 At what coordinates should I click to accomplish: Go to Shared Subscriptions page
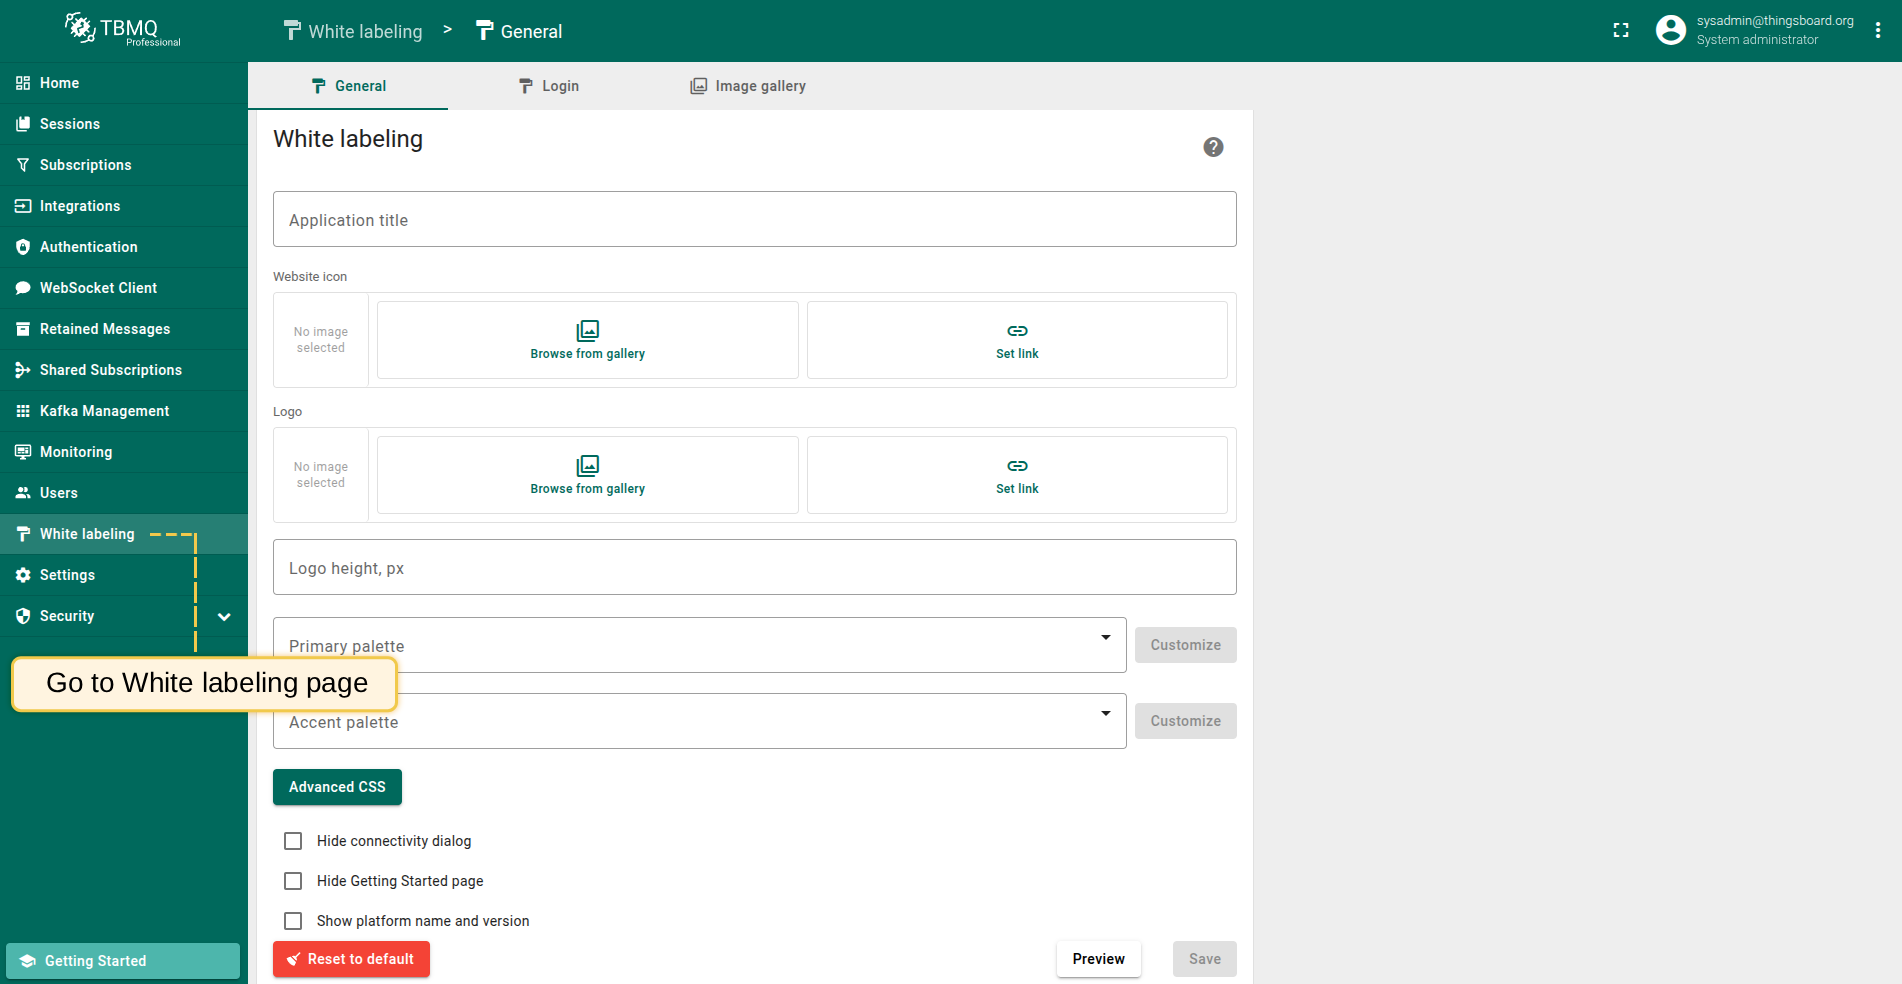click(x=110, y=370)
